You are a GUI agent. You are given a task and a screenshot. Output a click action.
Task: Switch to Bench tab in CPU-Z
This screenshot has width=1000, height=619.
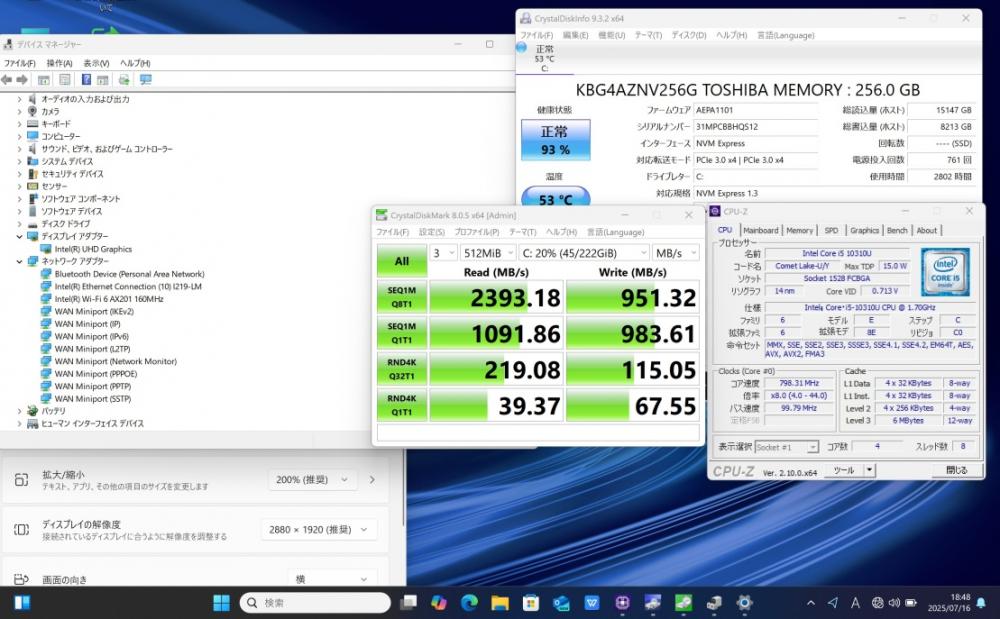[x=897, y=230]
